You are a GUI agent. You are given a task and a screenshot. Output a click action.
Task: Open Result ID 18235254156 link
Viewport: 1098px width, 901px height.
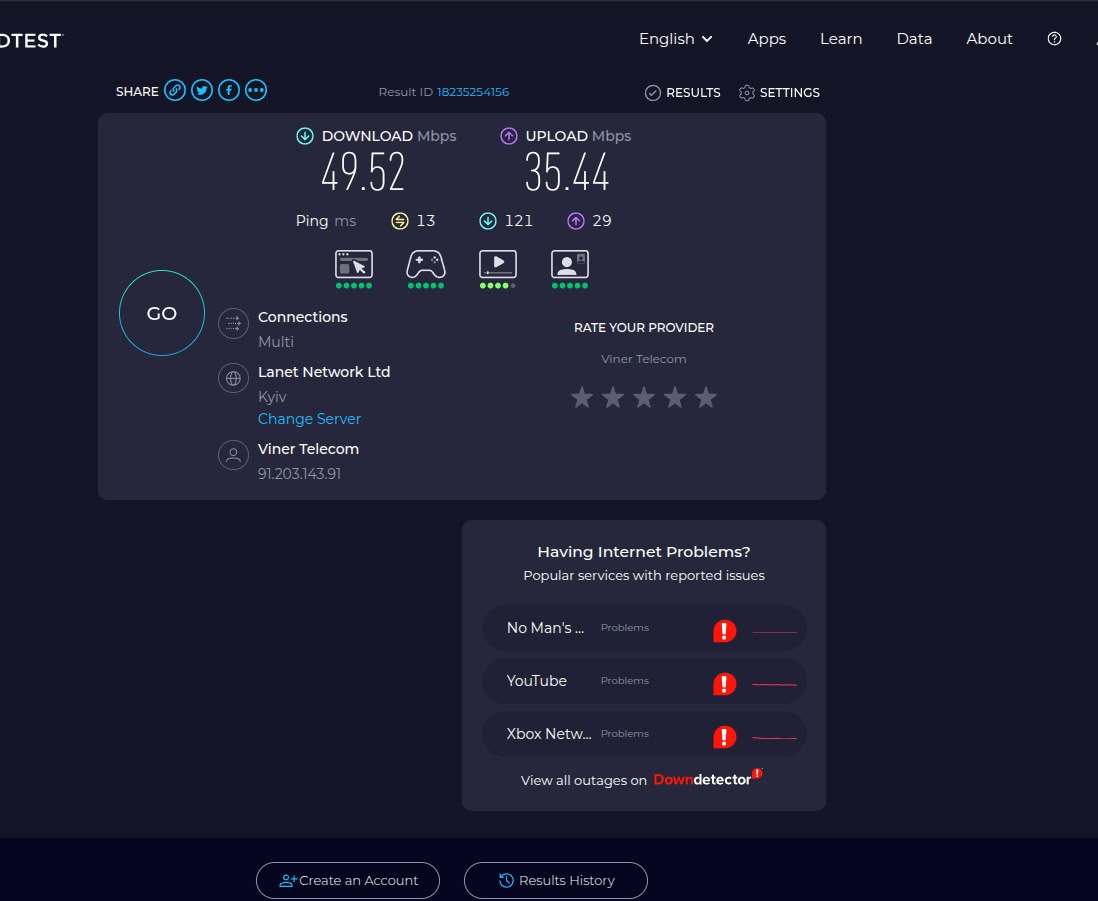(473, 92)
